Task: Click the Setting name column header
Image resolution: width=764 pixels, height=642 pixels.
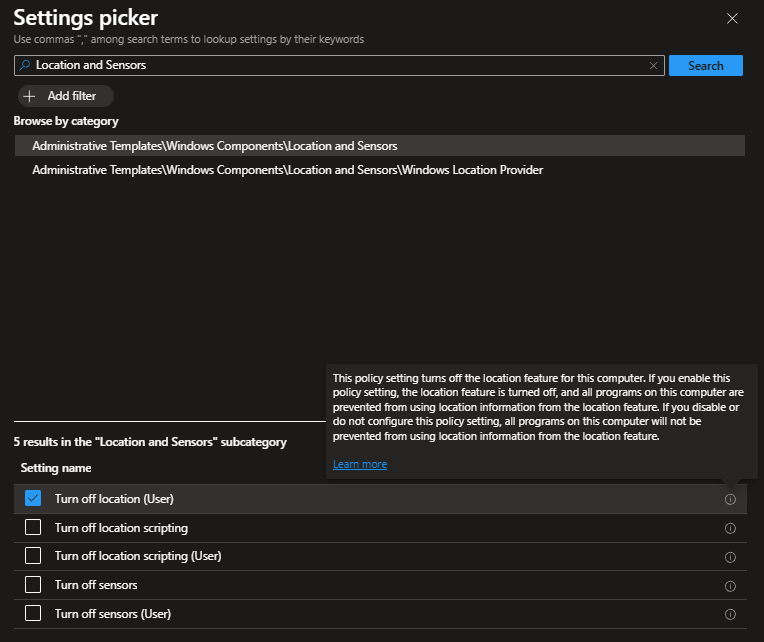Action: coord(56,468)
